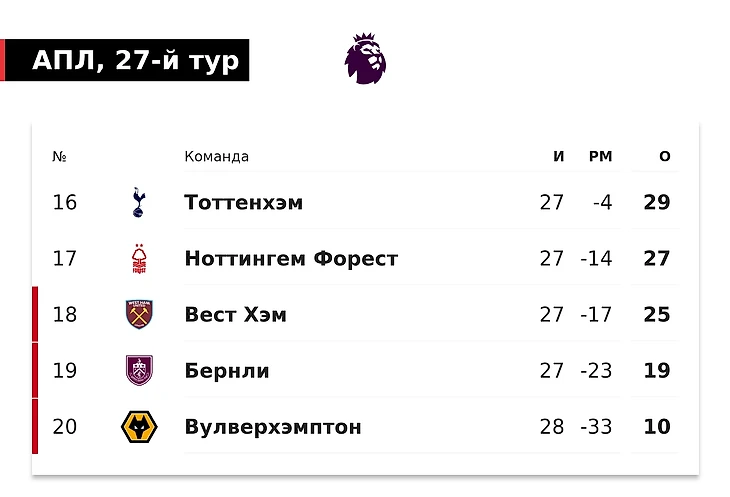The height and width of the screenshot is (497, 730).
Task: Select the Вест Хэм team name
Action: tap(236, 315)
